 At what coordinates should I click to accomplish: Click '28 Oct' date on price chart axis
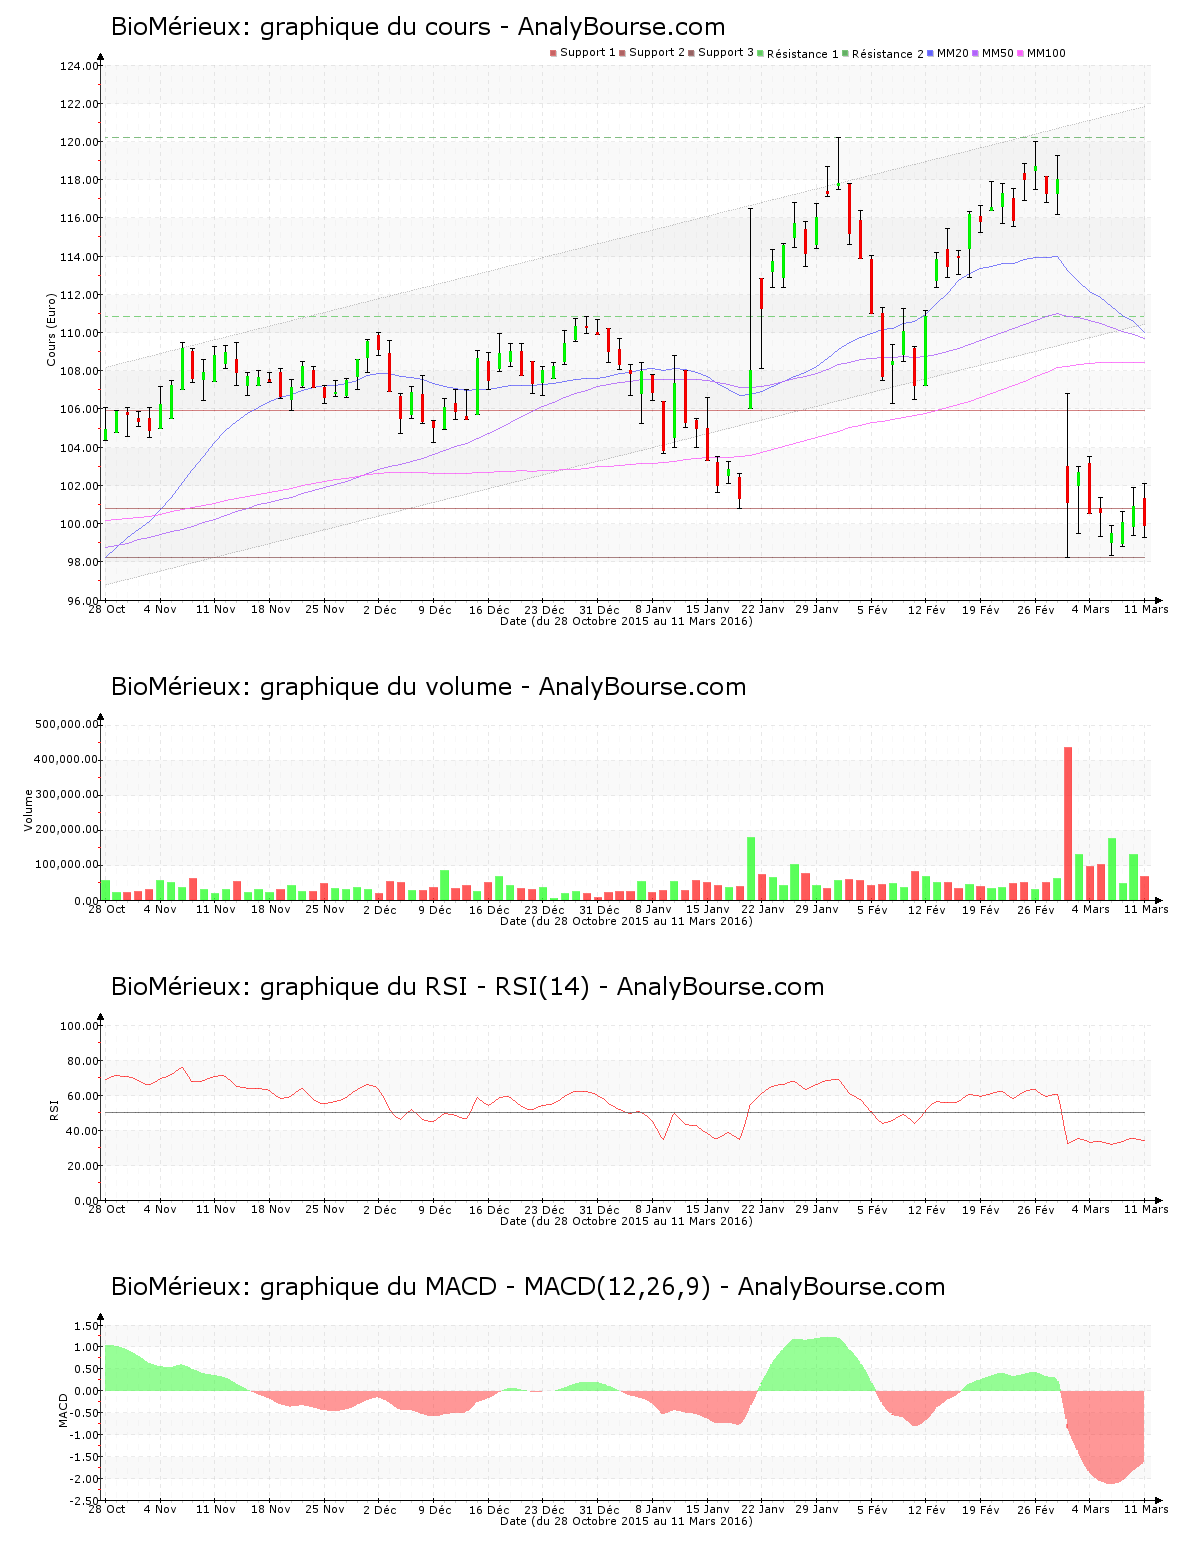107,610
